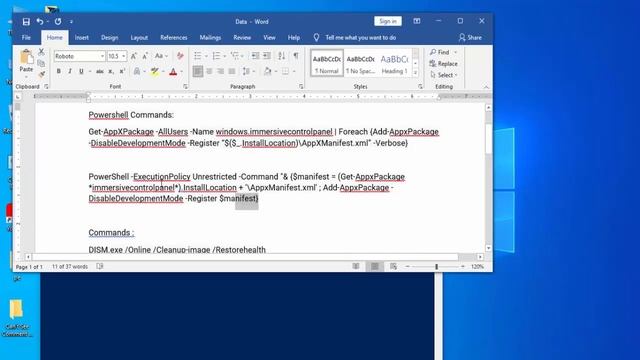Open the Select dropdown in Editing
The image size is (640, 360).
(444, 75)
